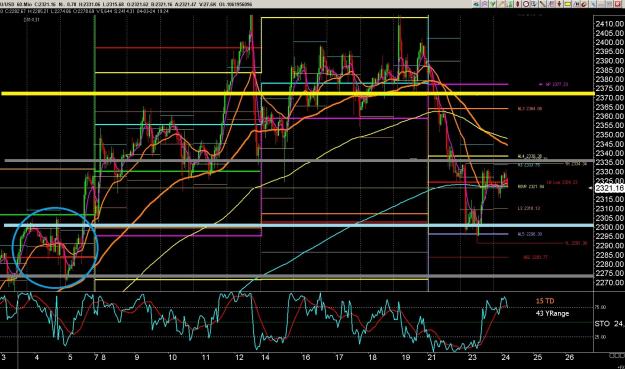Click the 2410.00 price axis label
The image size is (625, 369).
610,24
